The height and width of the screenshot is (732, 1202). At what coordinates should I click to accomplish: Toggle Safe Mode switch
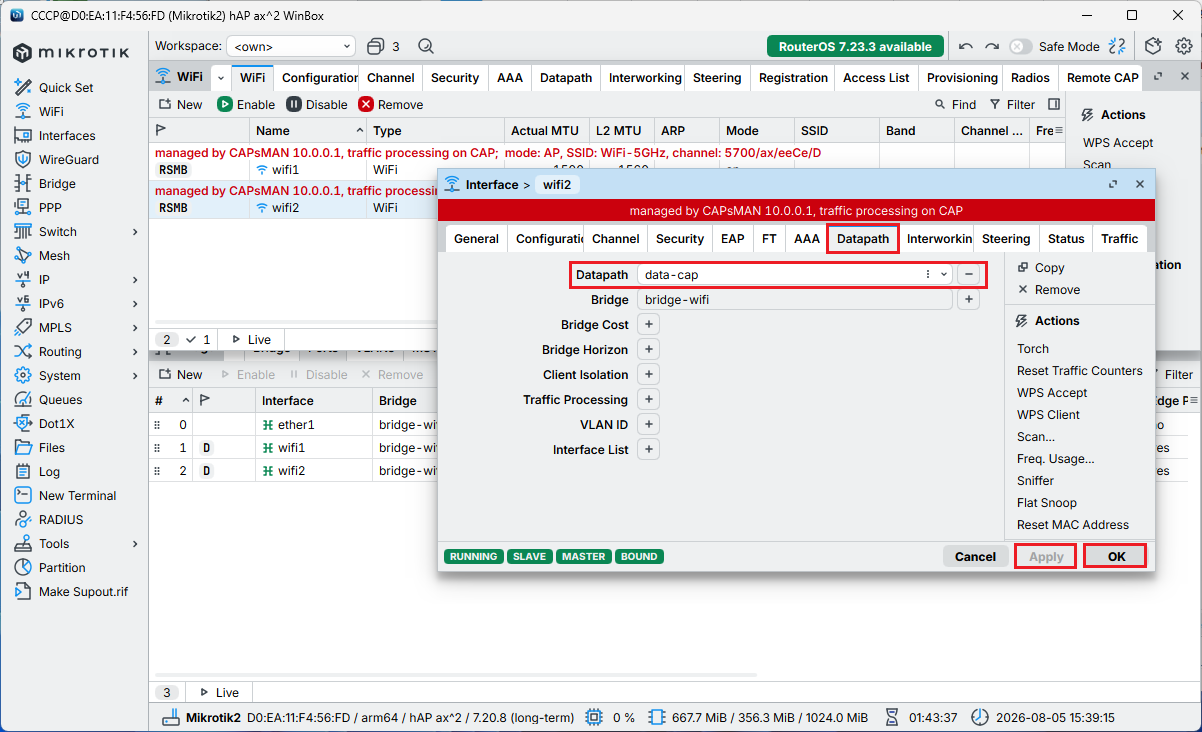coord(1020,46)
